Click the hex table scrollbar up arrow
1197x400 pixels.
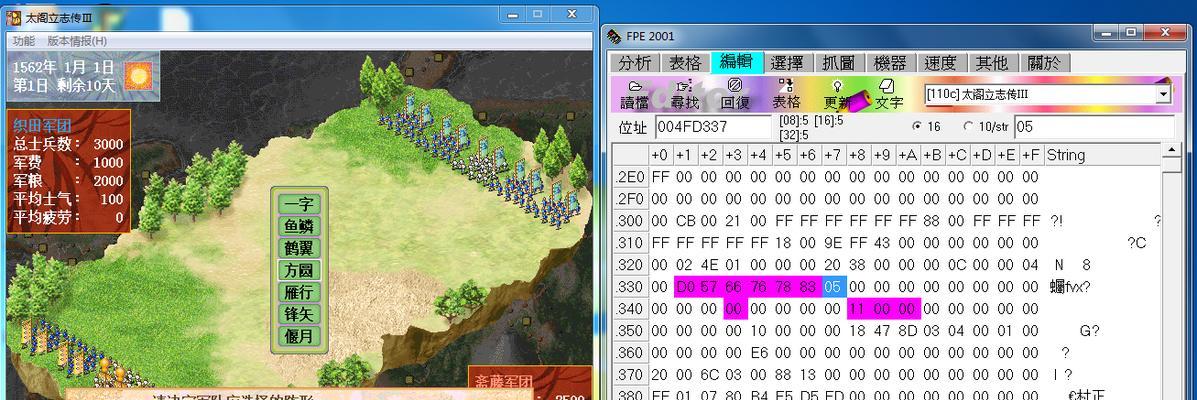point(1172,150)
